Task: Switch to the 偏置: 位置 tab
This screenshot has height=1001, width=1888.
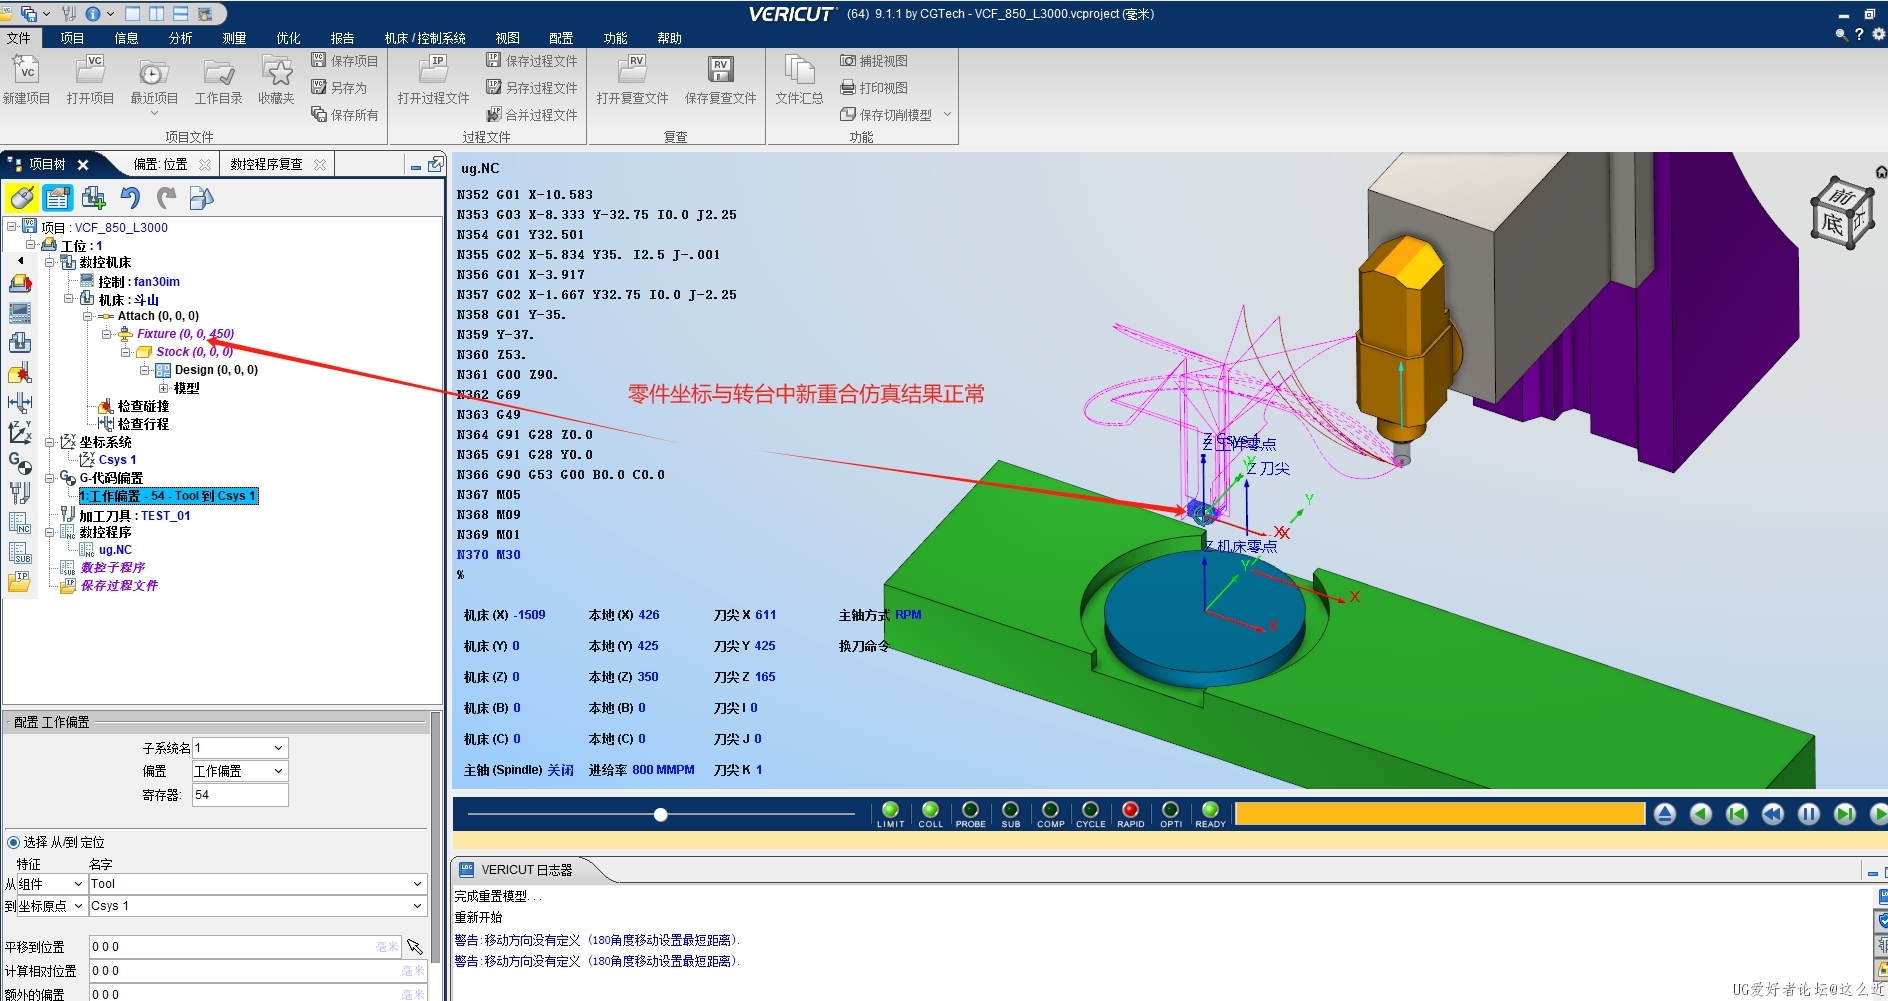Action: 161,164
